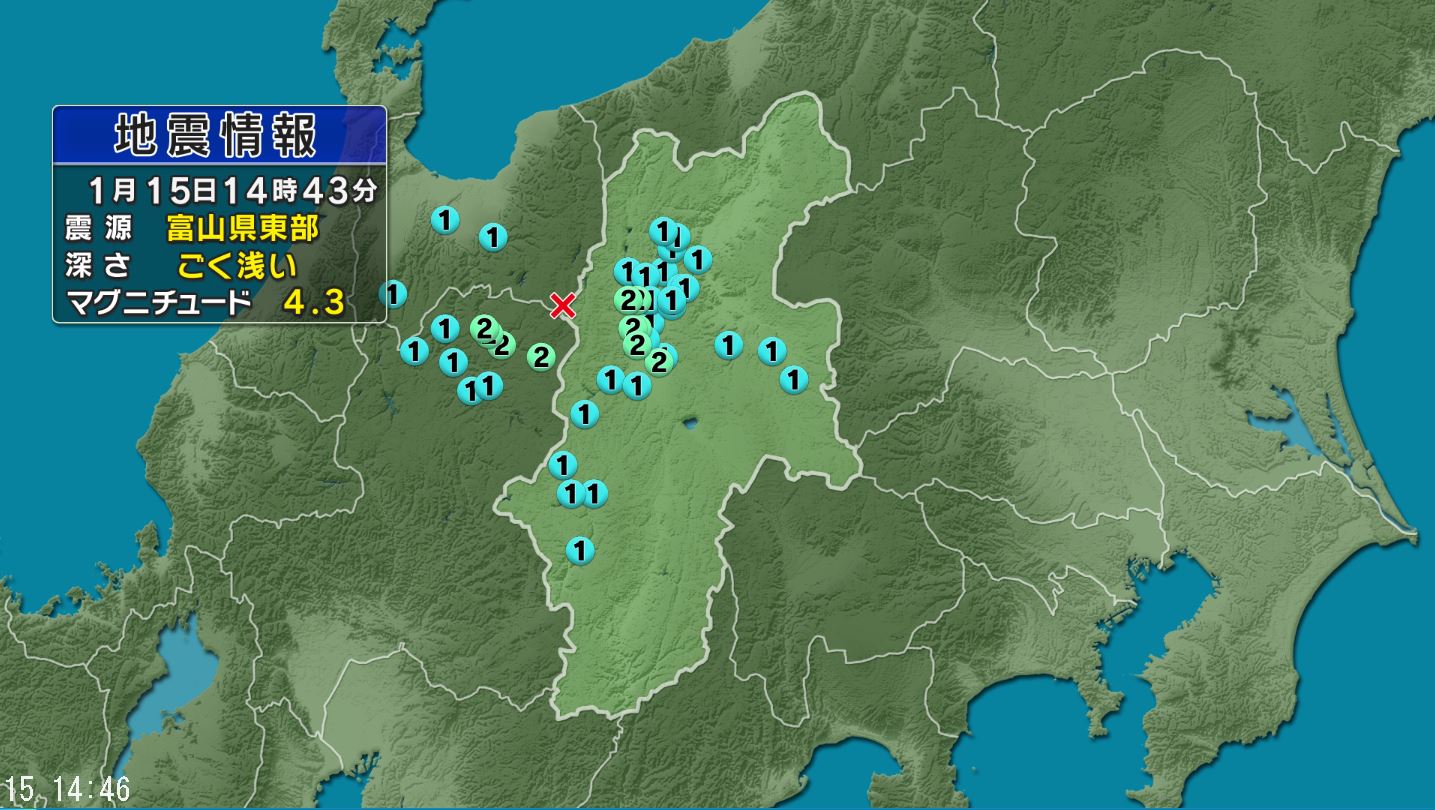Select intensity 2 marker nearest left of epicenter
Viewport: 1435px width, 810px height.
(x=541, y=355)
